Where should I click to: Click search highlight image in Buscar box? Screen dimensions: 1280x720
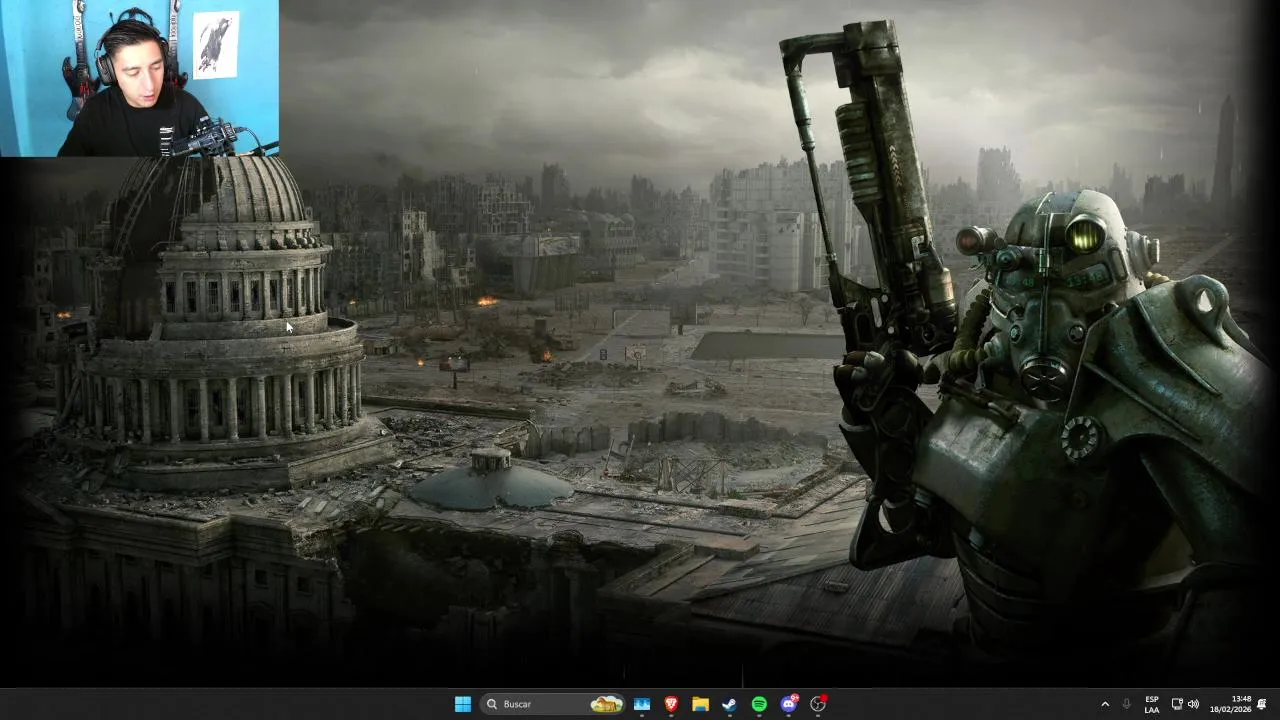(x=606, y=704)
